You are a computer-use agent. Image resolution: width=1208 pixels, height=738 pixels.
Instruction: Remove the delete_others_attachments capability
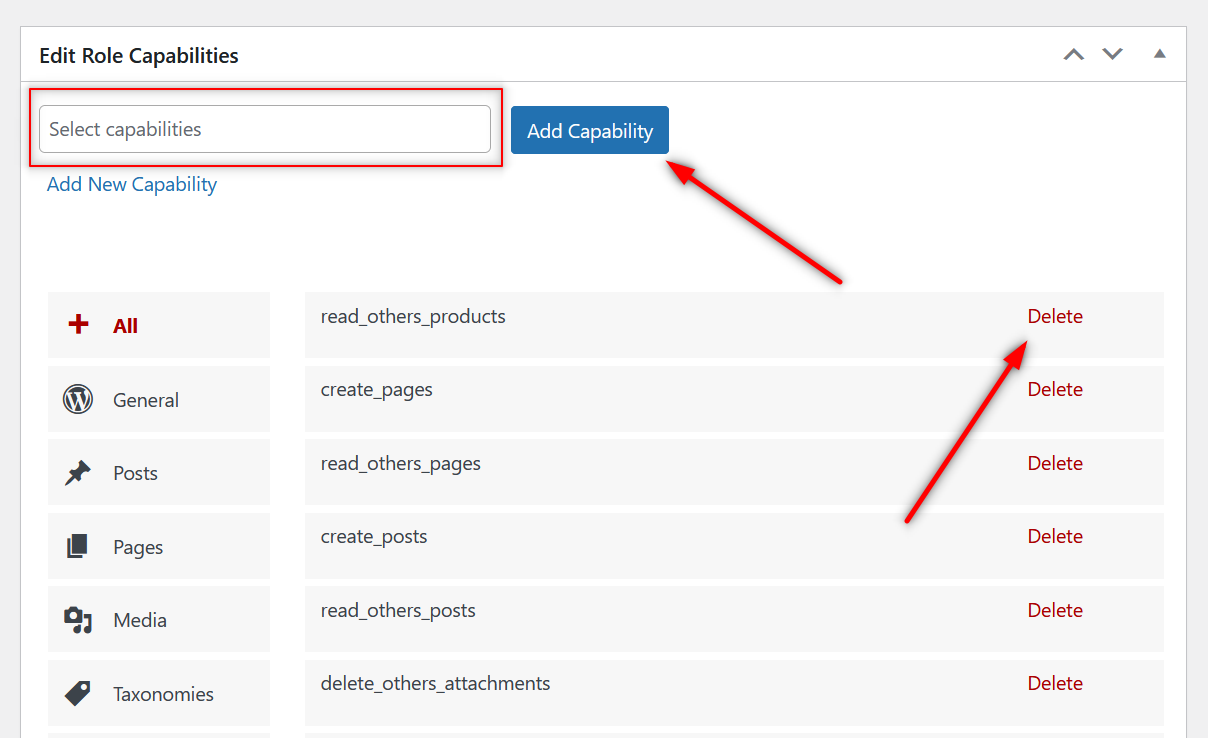[x=1055, y=683]
